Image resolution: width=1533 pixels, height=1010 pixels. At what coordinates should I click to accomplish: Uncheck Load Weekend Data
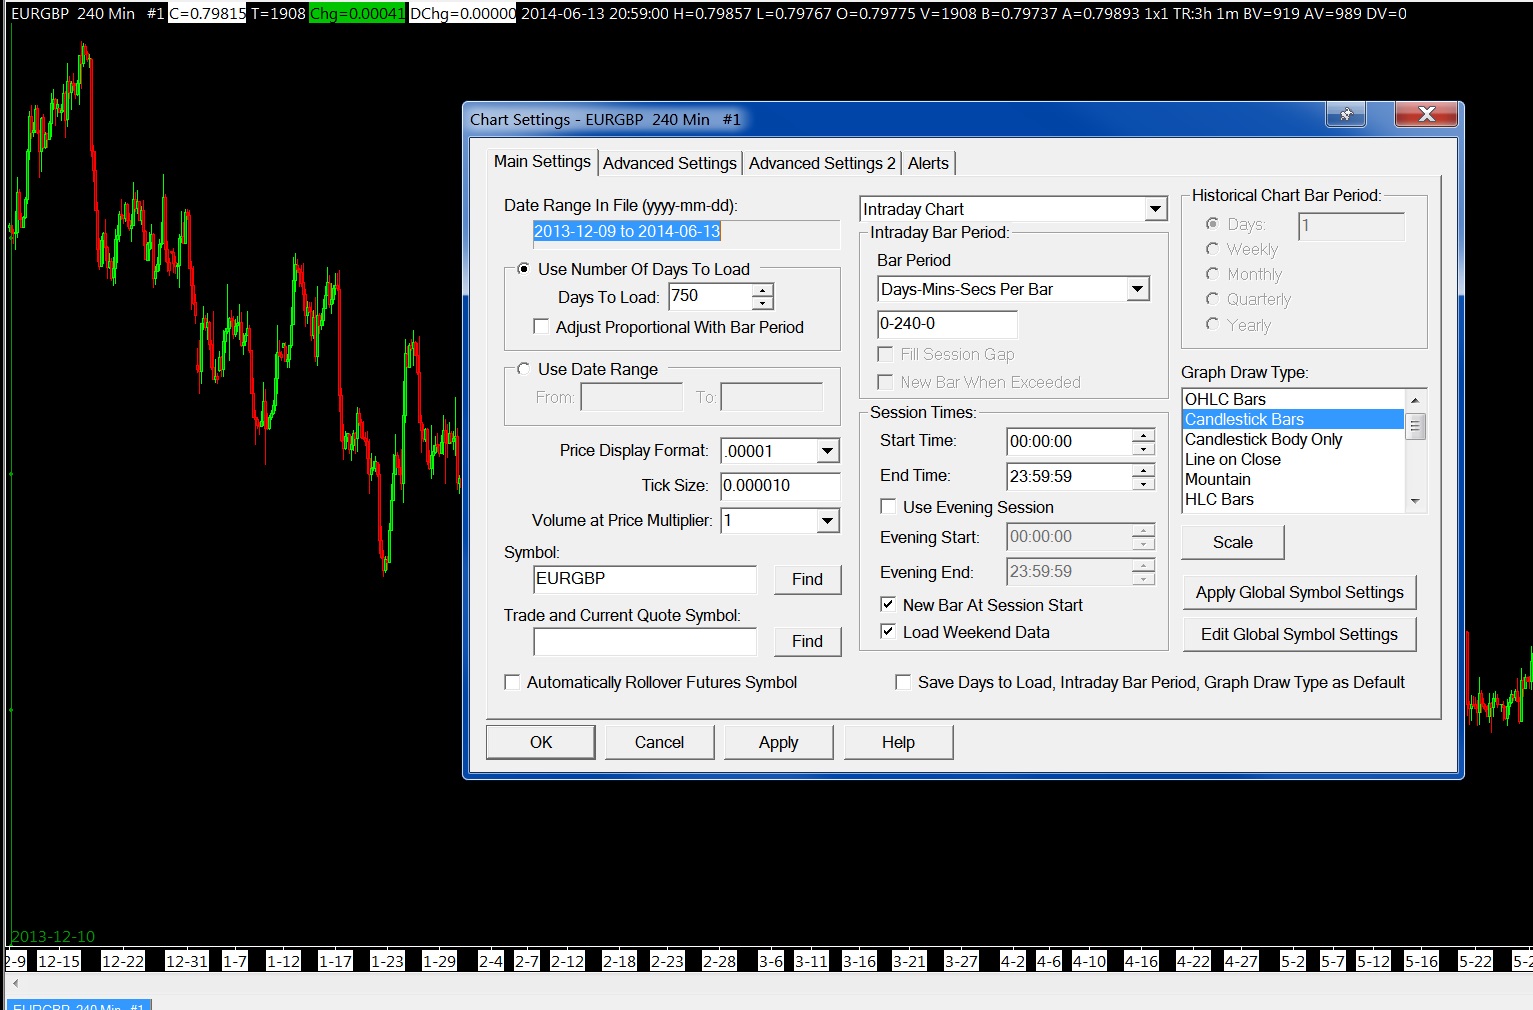(x=888, y=632)
